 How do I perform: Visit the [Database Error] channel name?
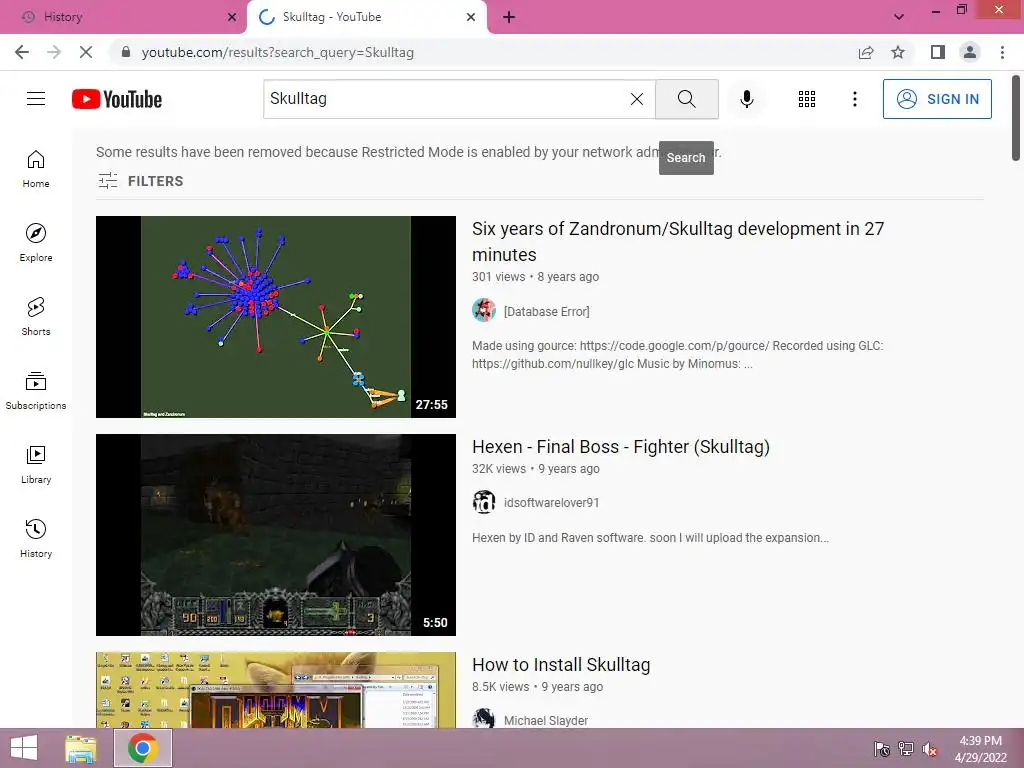547,312
